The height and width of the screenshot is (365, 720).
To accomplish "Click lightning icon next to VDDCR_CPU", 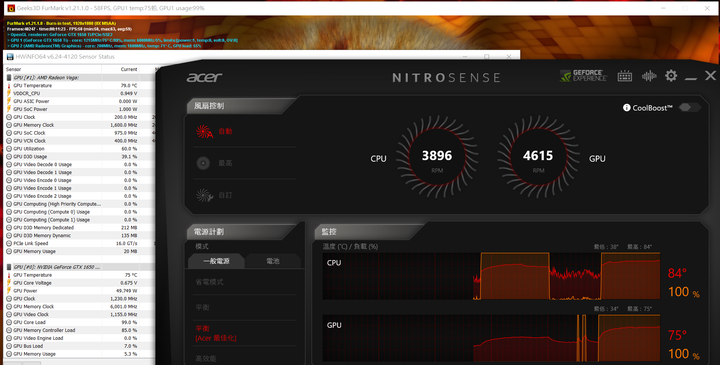I will (9, 93).
